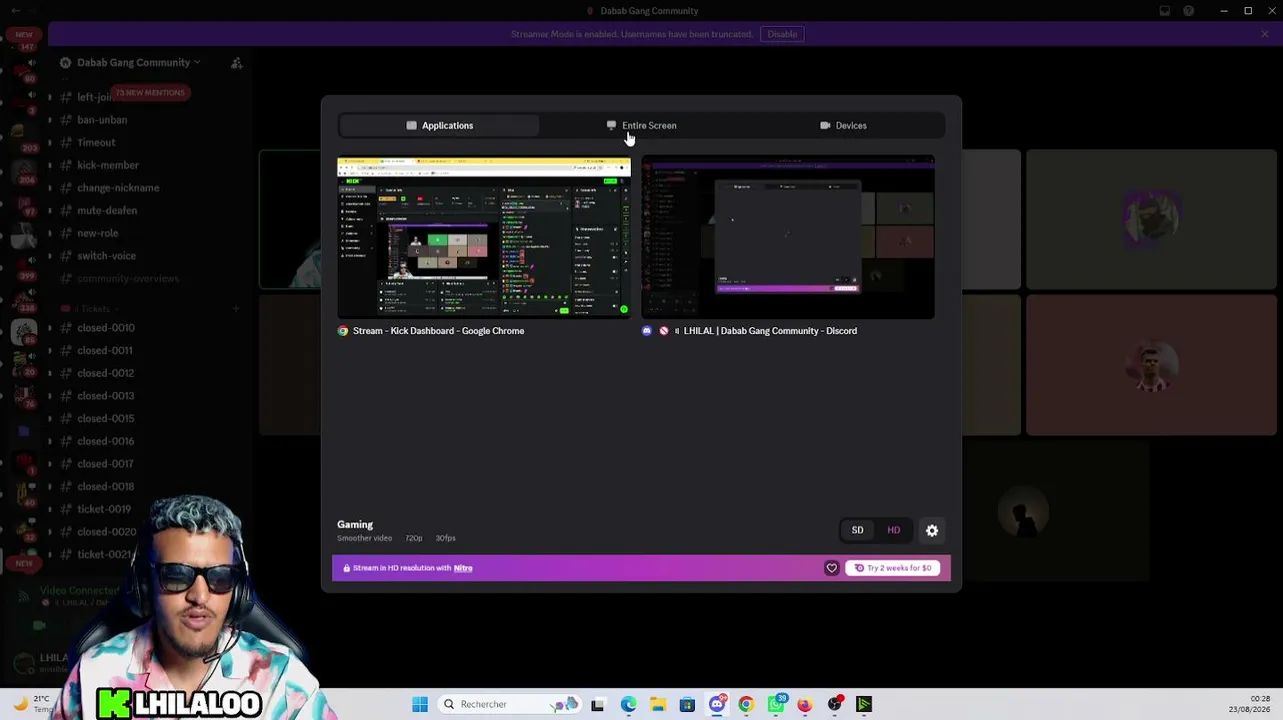
Task: Dismiss the Streamer Mode banner
Action: (1264, 34)
